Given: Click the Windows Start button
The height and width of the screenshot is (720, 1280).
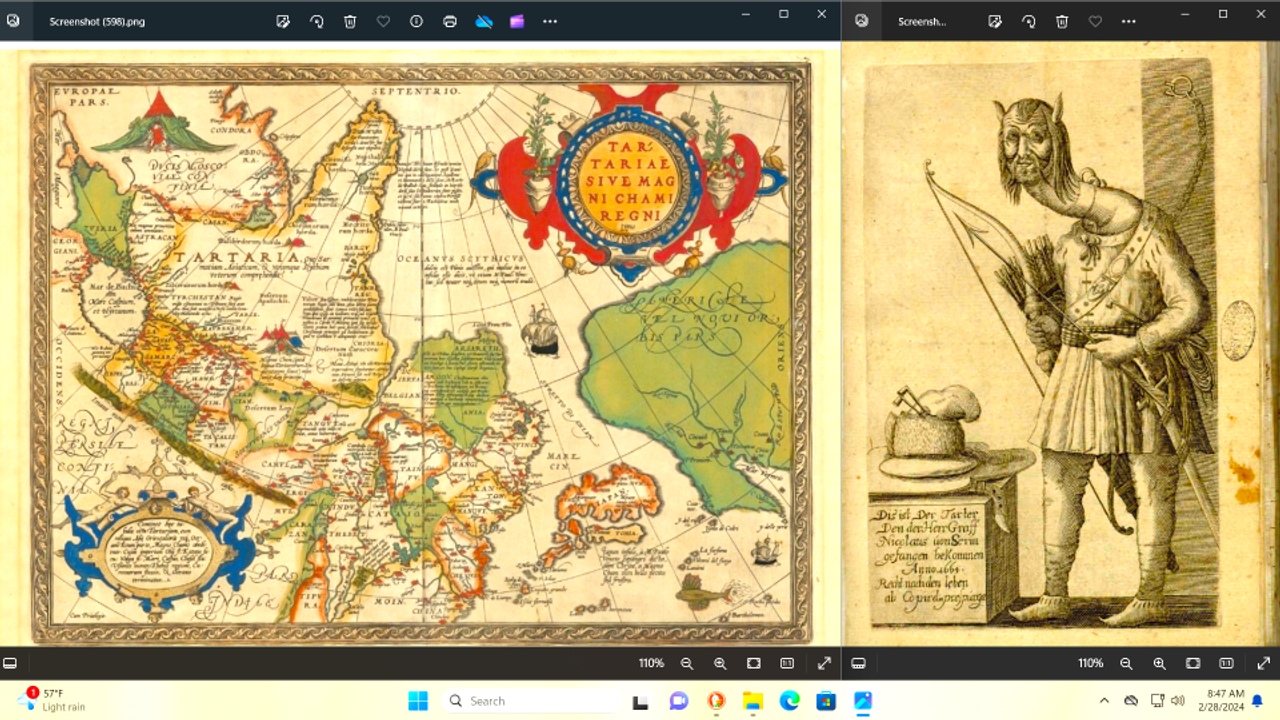Looking at the screenshot, I should coord(418,701).
